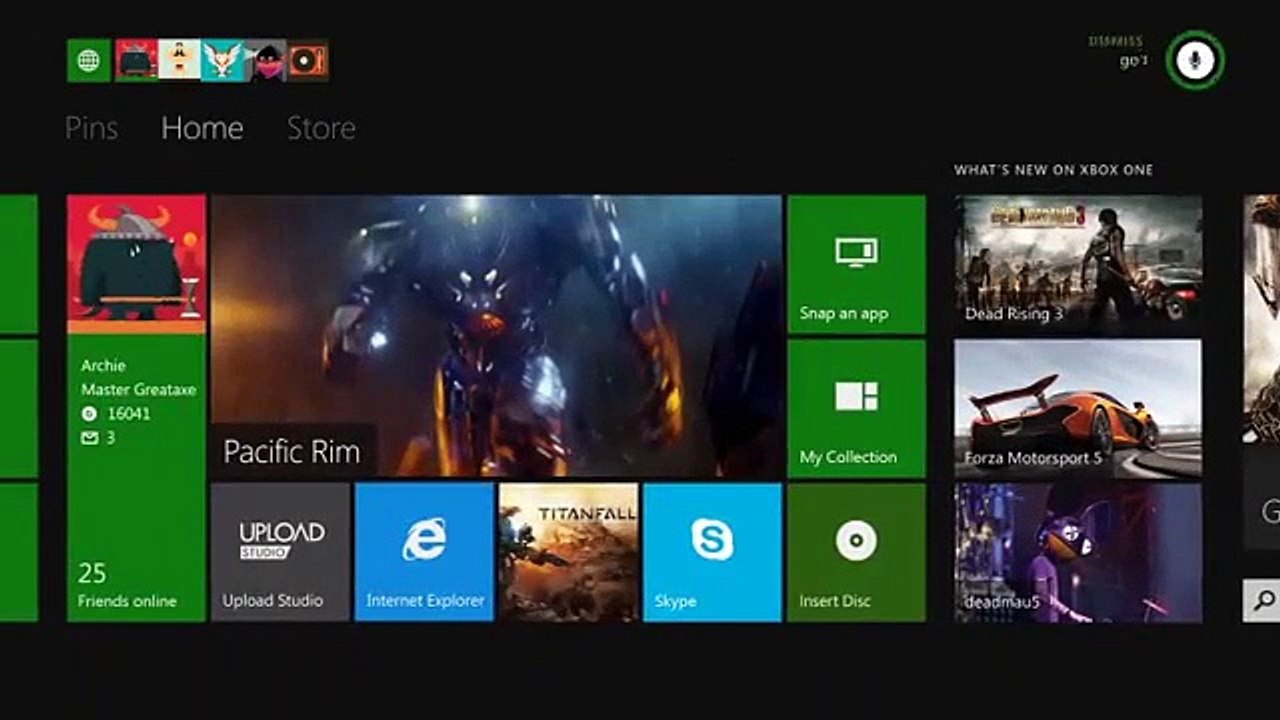Open the 3 messages entry
This screenshot has height=720, width=1280.
pyautogui.click(x=98, y=438)
